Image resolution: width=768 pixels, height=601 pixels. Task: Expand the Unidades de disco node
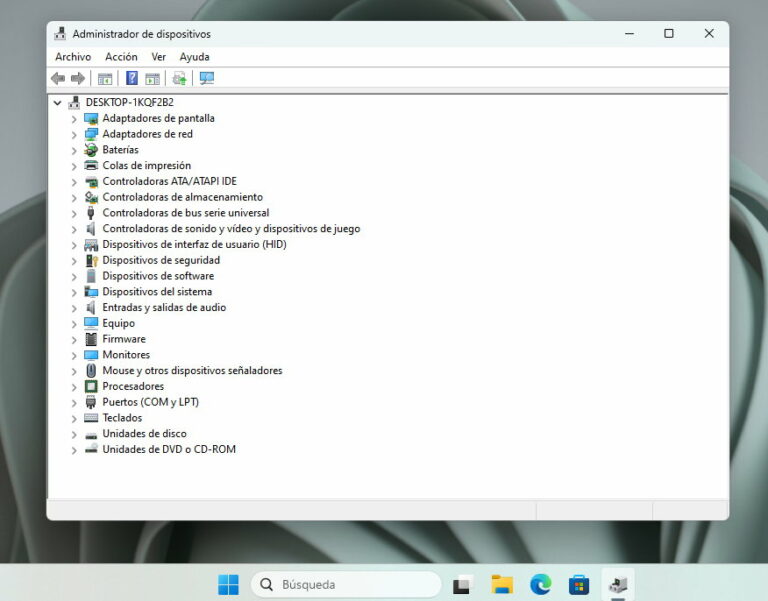click(74, 434)
